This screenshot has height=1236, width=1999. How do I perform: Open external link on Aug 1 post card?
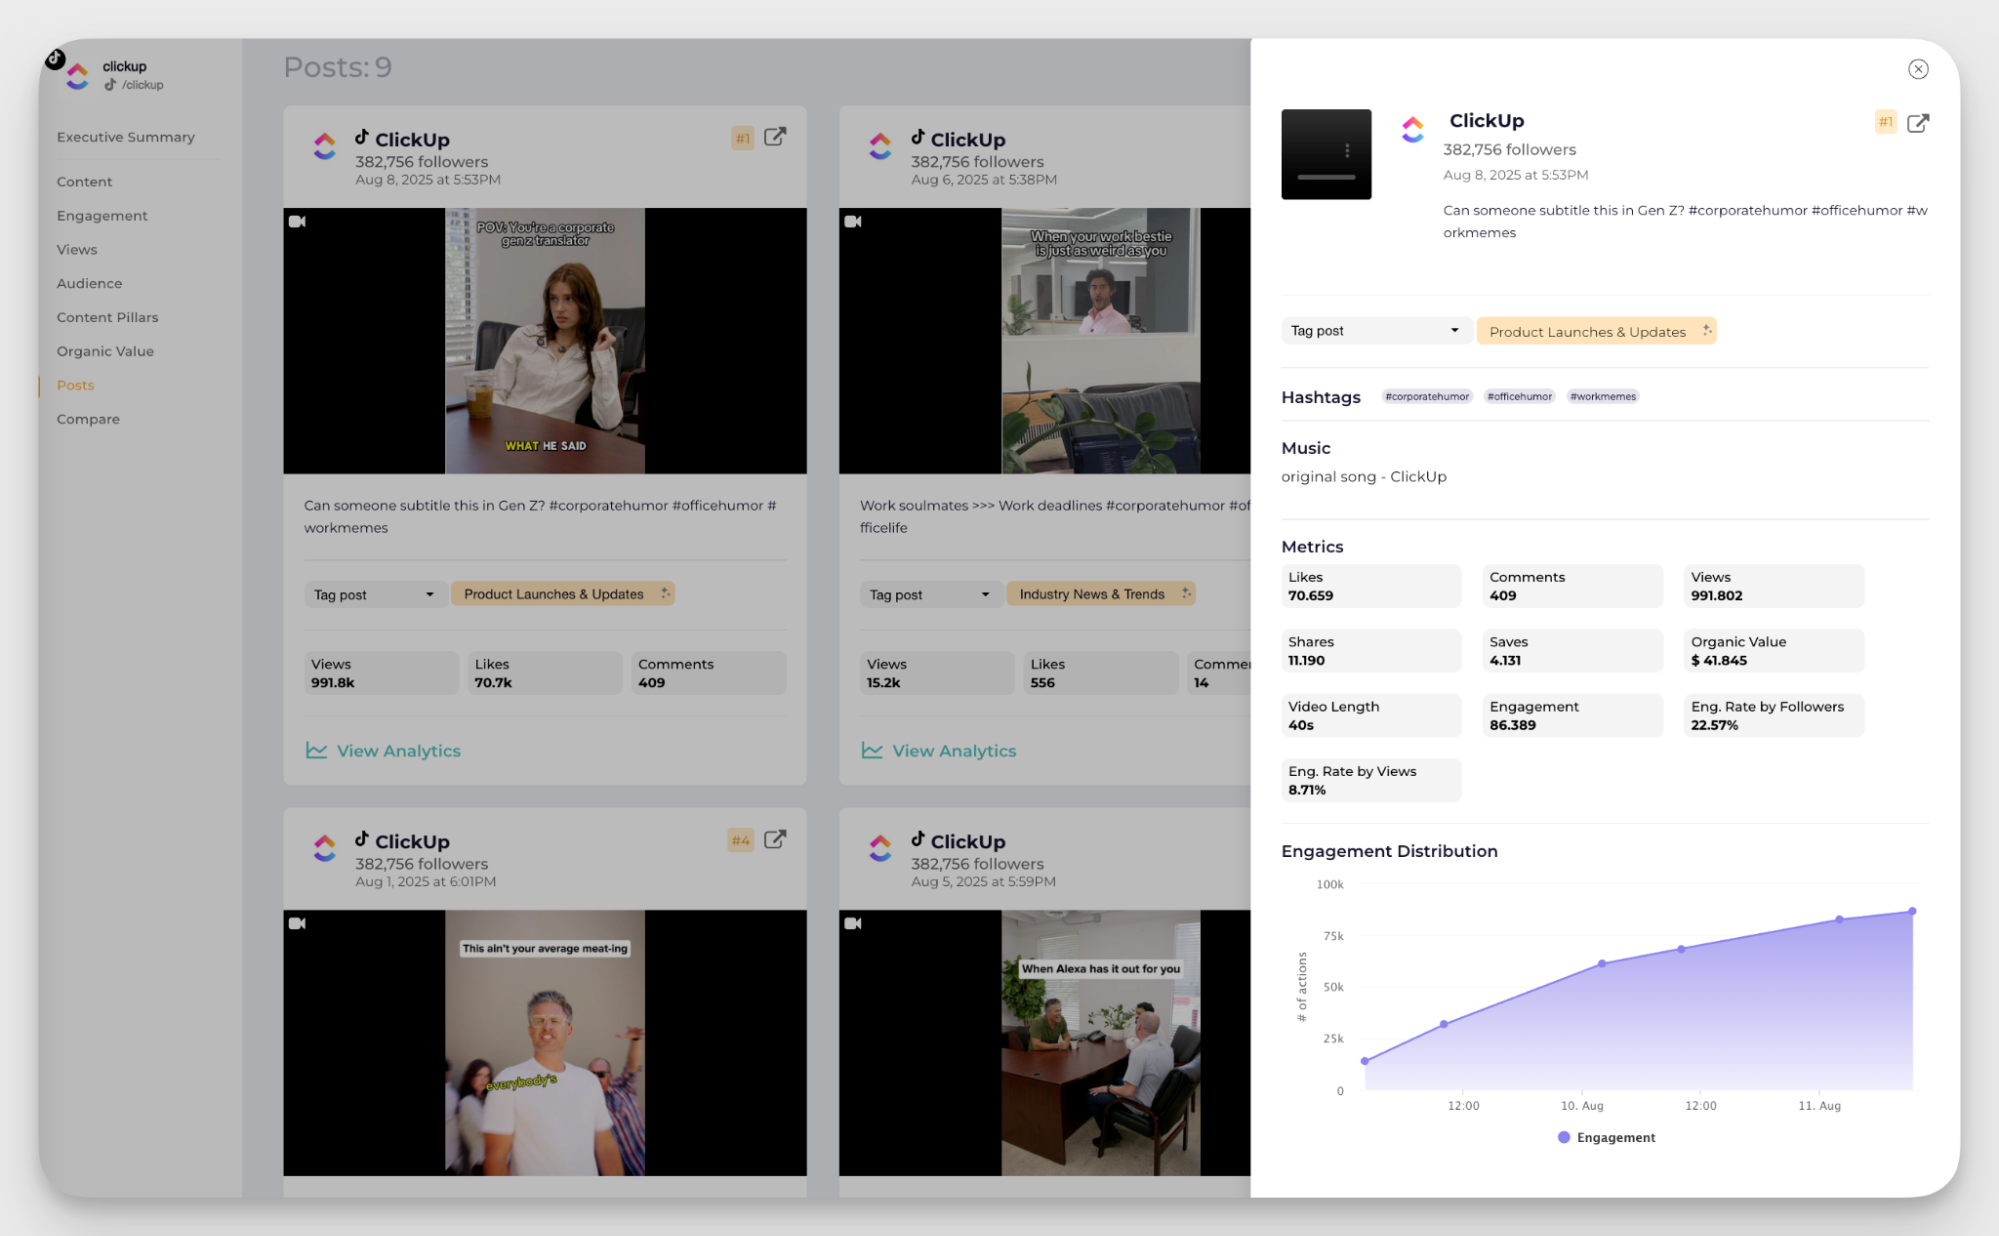tap(775, 839)
